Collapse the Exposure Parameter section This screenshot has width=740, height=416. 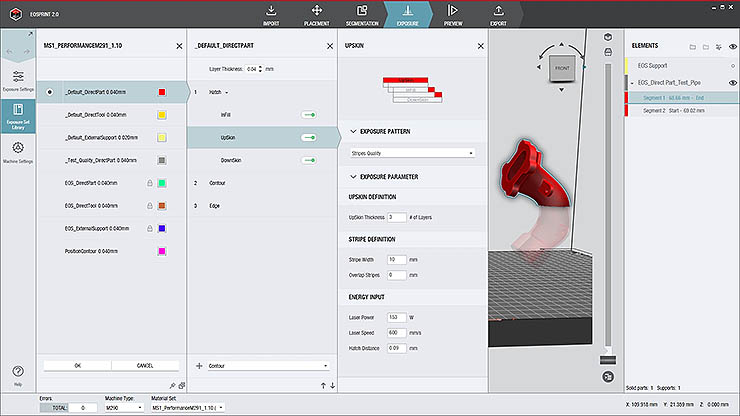[x=352, y=176]
